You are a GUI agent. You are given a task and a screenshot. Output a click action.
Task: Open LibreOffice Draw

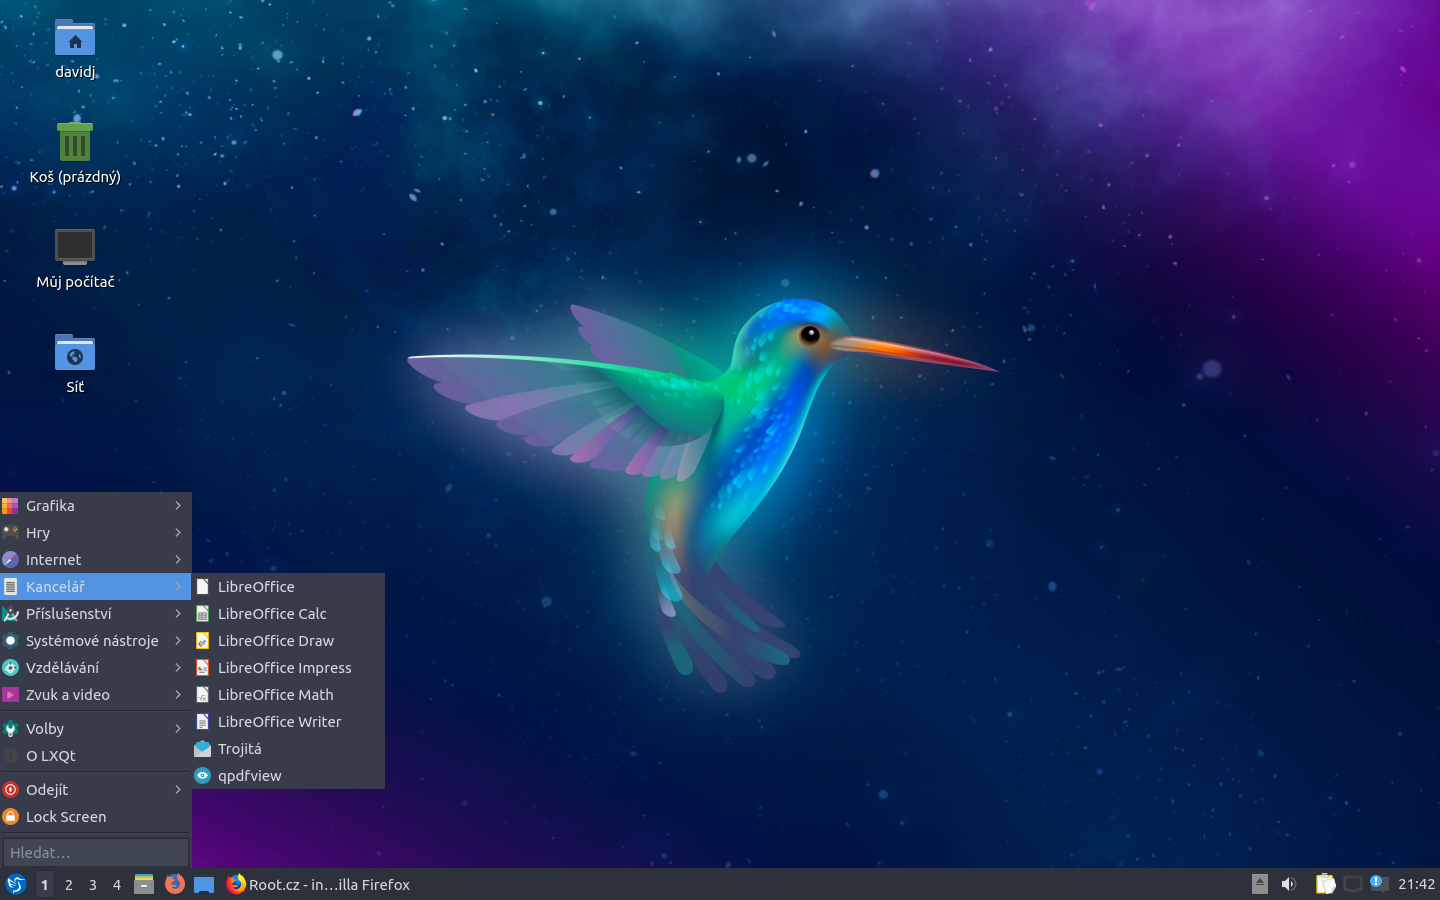276,640
